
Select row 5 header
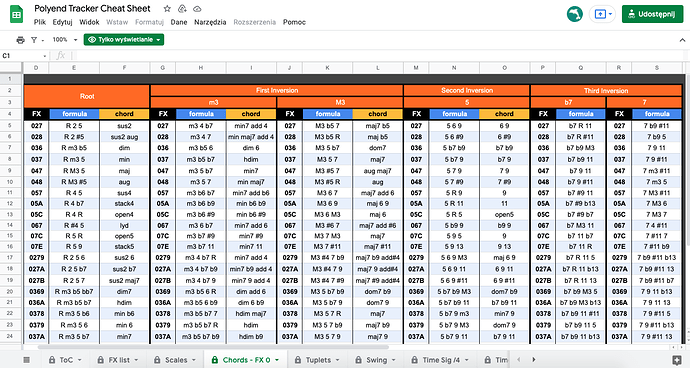click(x=11, y=125)
